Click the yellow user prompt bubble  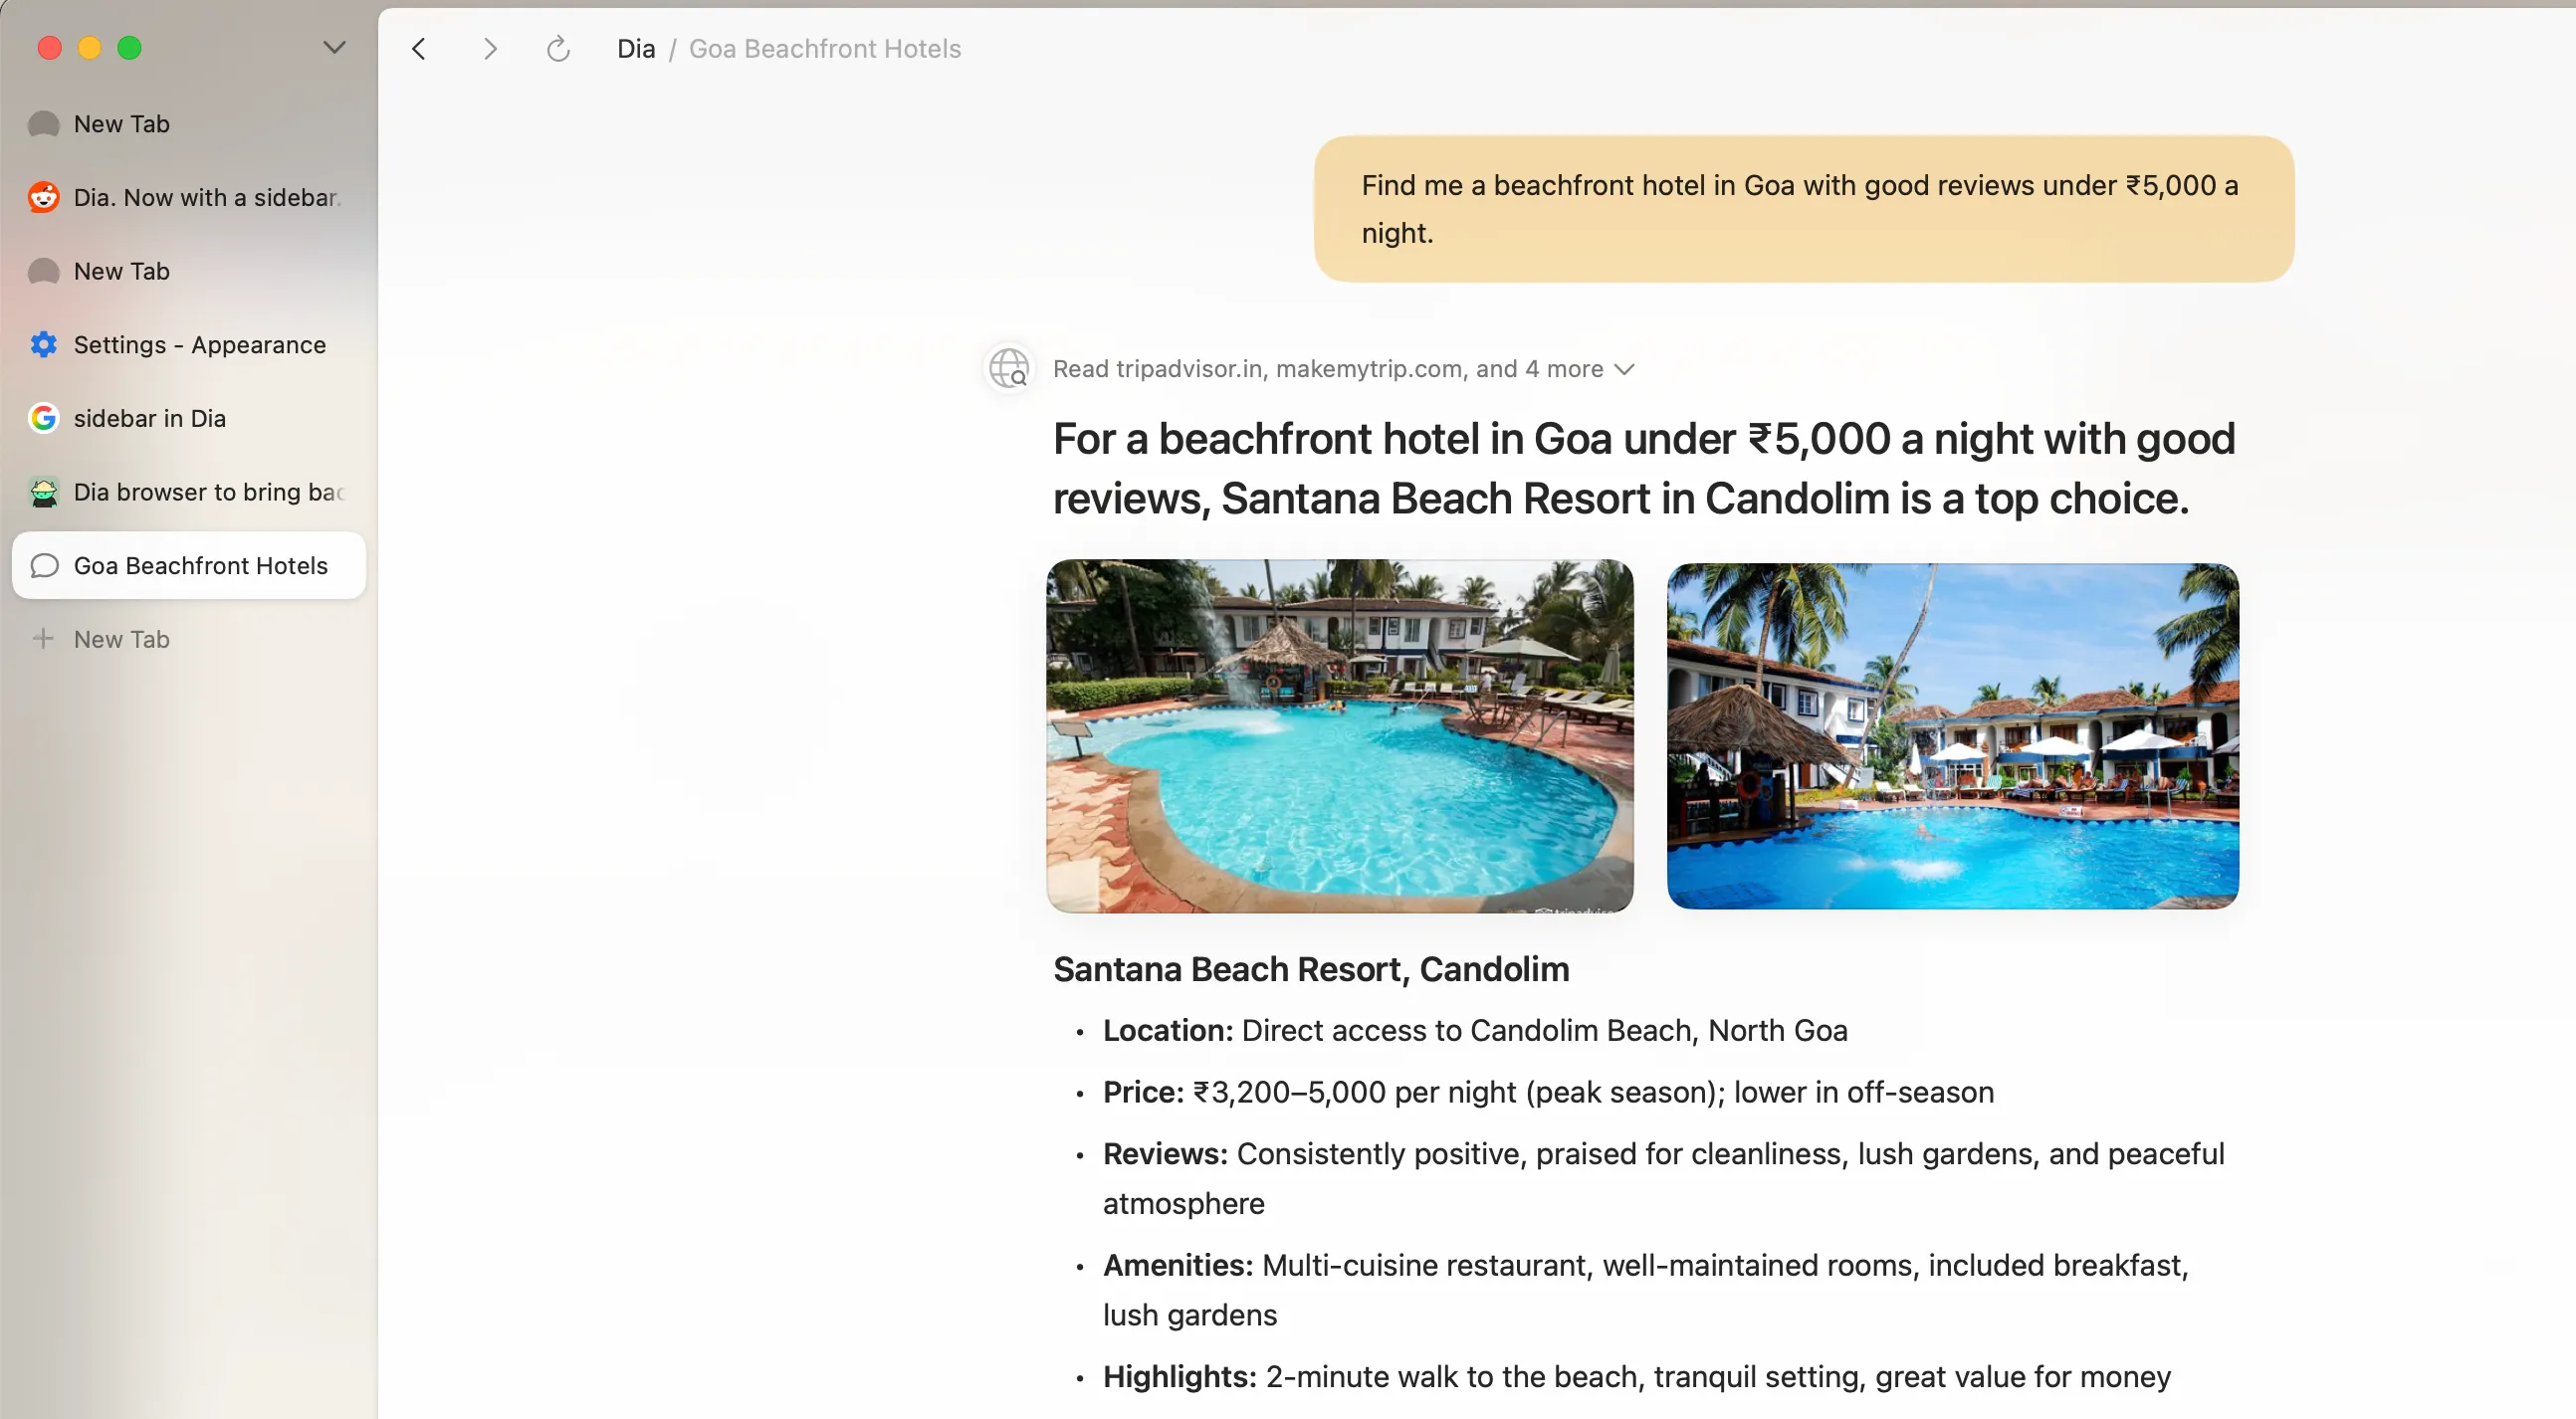coord(1803,209)
